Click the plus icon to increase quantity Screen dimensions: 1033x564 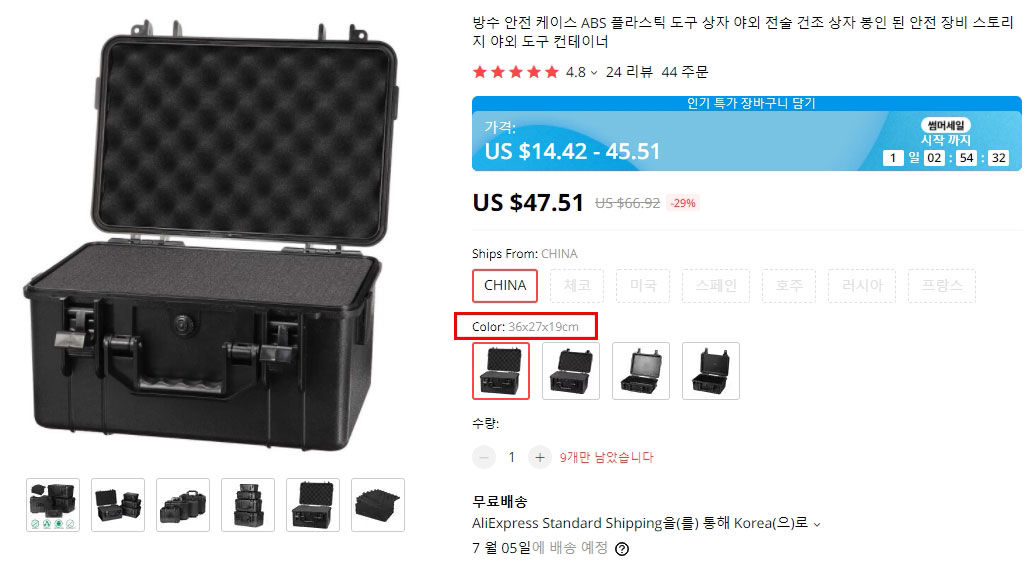540,457
